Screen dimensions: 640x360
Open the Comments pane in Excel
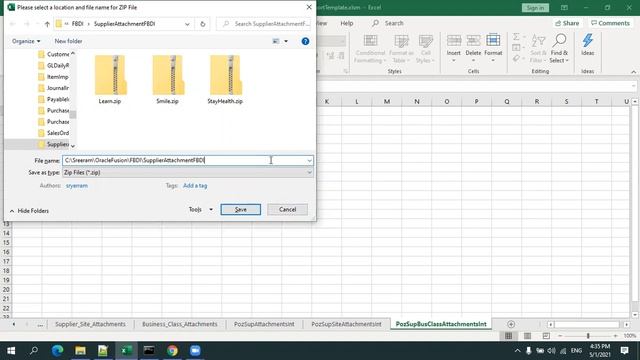point(611,23)
